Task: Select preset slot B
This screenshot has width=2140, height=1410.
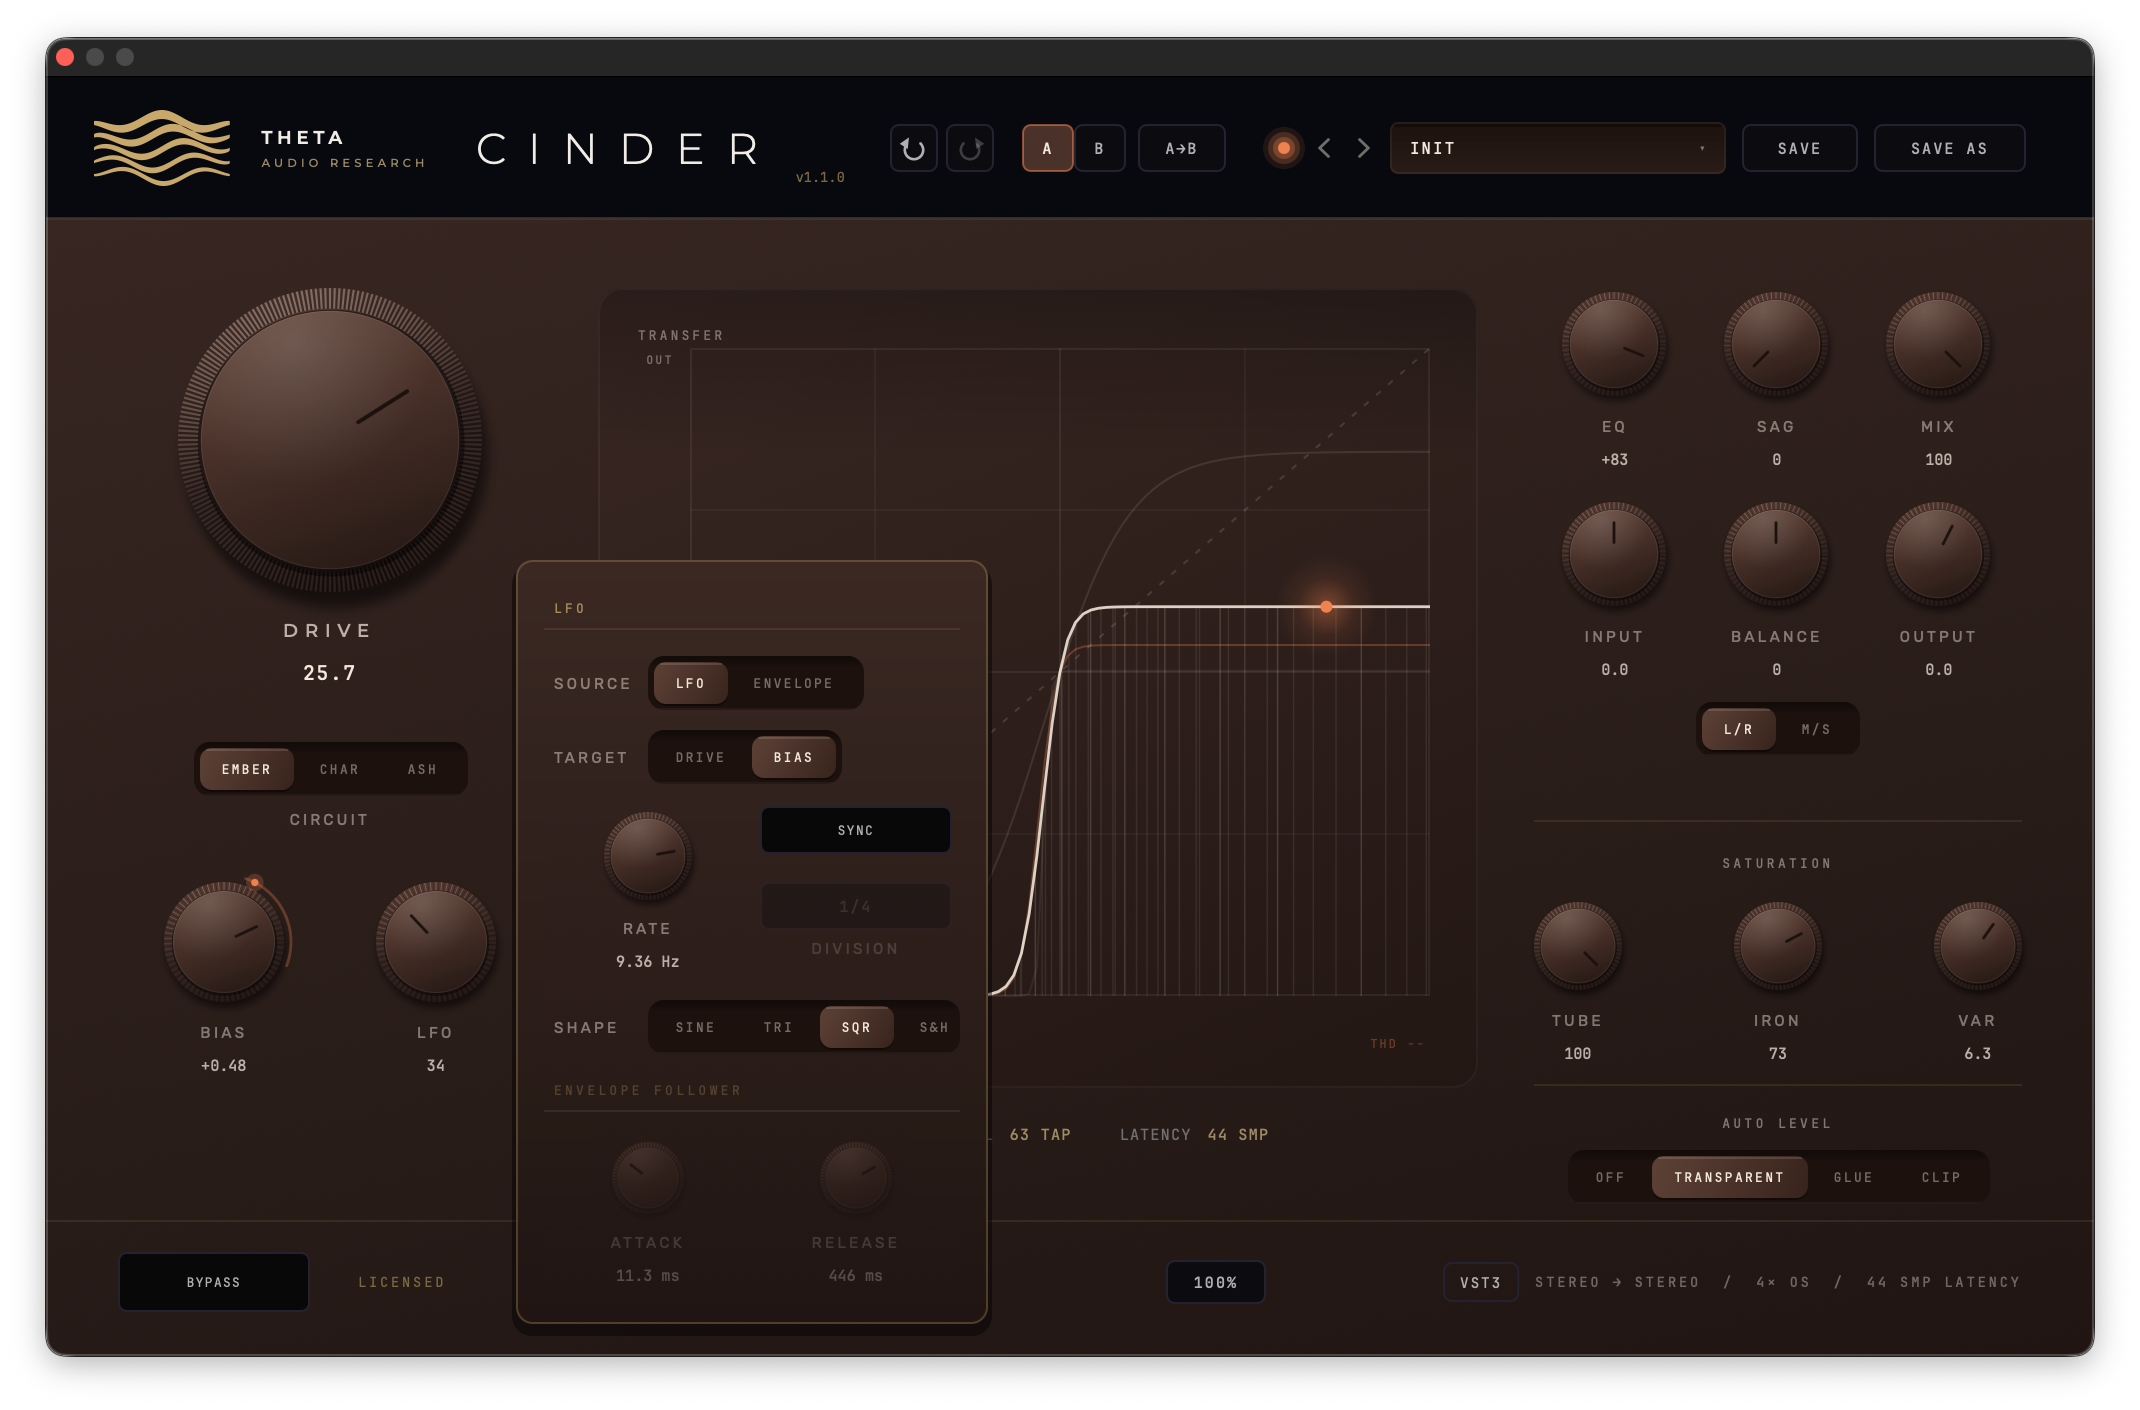Action: pyautogui.click(x=1099, y=149)
